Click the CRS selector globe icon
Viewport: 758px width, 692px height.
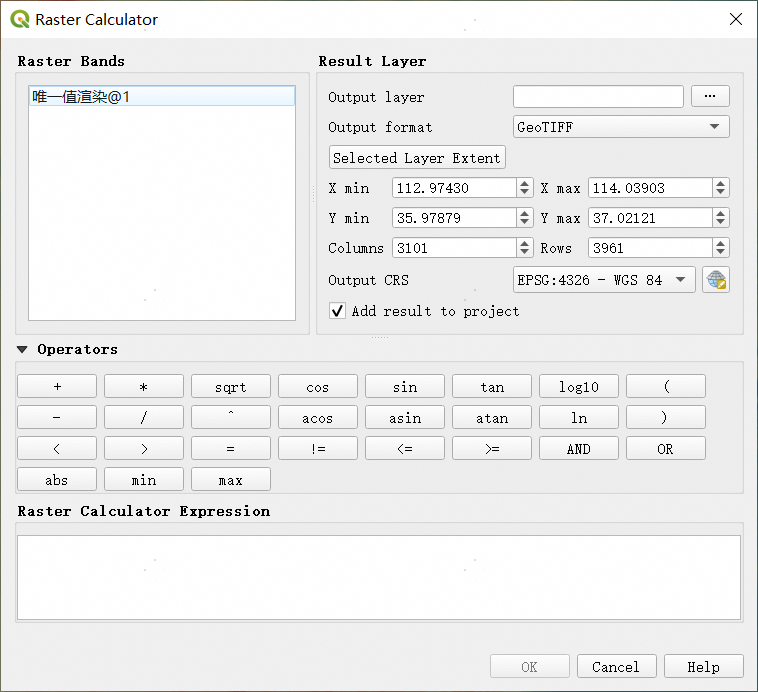716,280
